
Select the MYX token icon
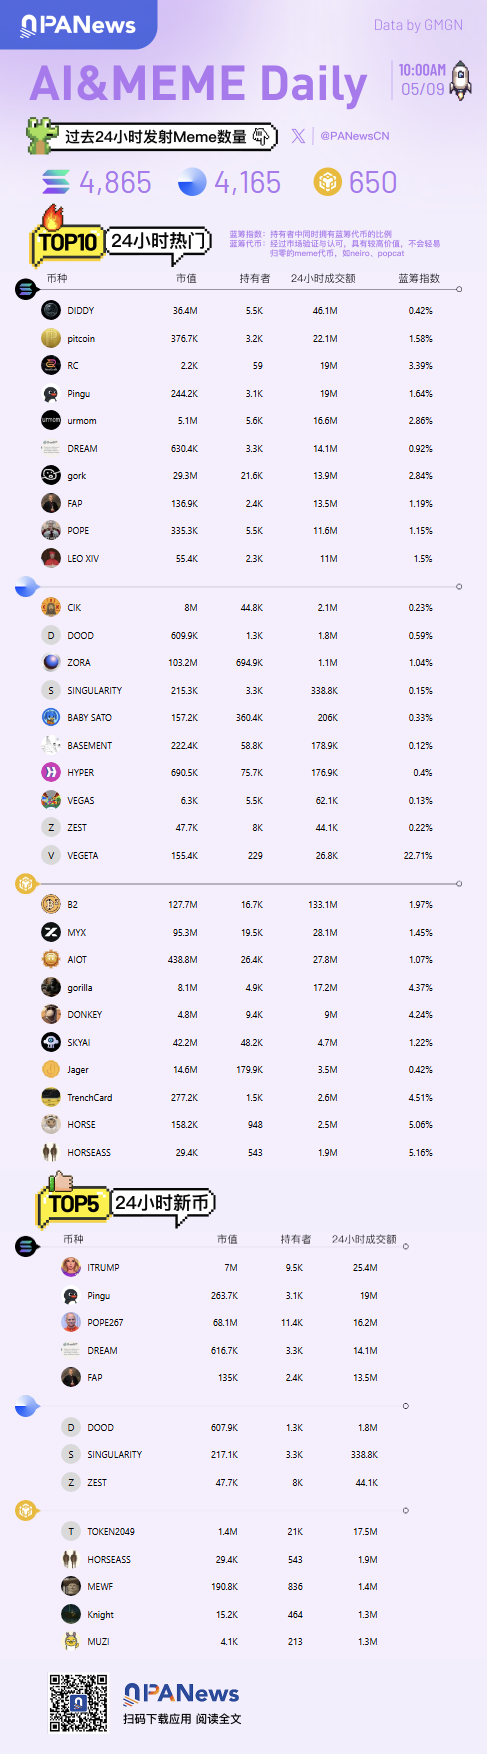pyautogui.click(x=51, y=932)
